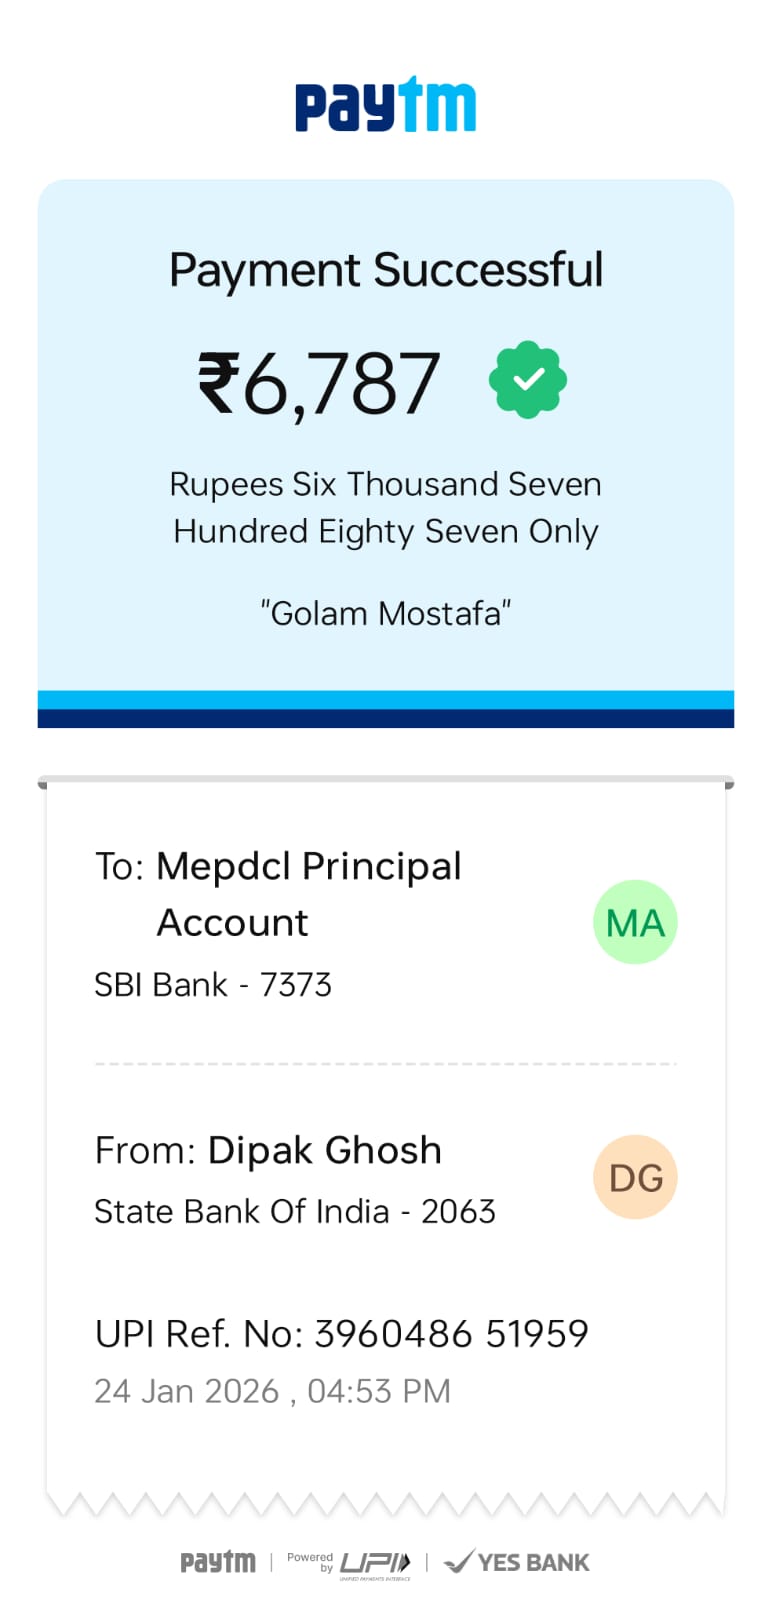This screenshot has width=772, height=1600.
Task: Click the Payment Successful heading
Action: (x=386, y=270)
